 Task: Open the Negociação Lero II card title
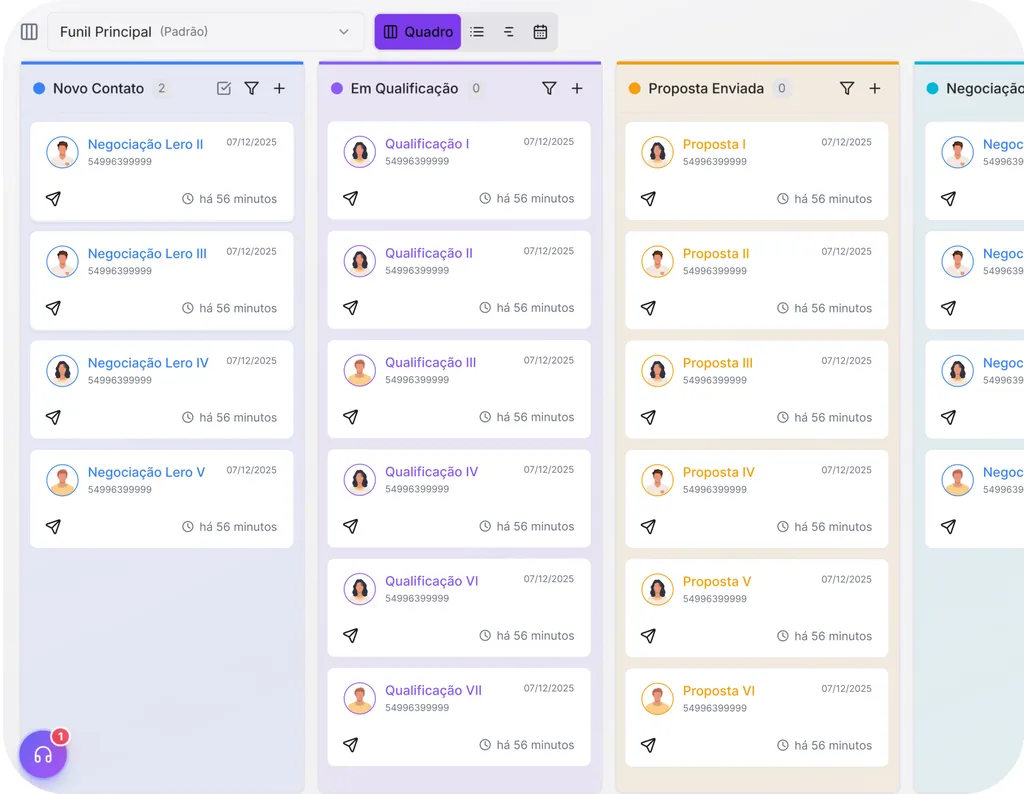coord(146,144)
